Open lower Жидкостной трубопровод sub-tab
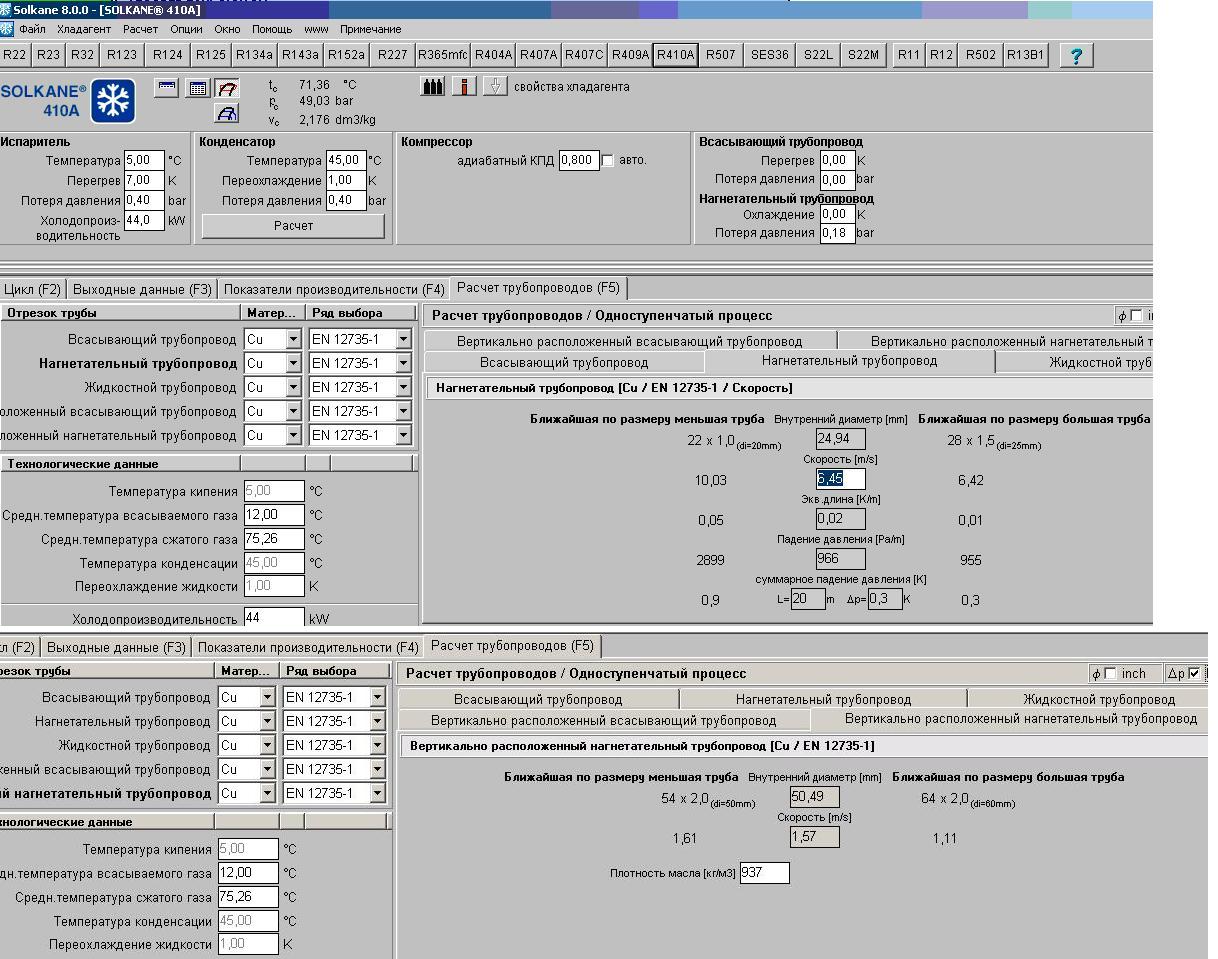 tap(1099, 699)
